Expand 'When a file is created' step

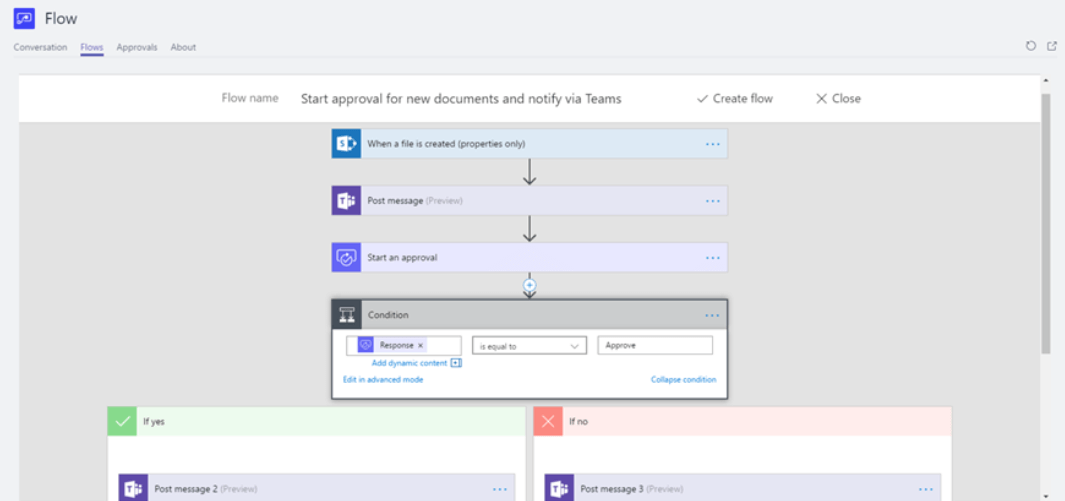click(x=530, y=144)
